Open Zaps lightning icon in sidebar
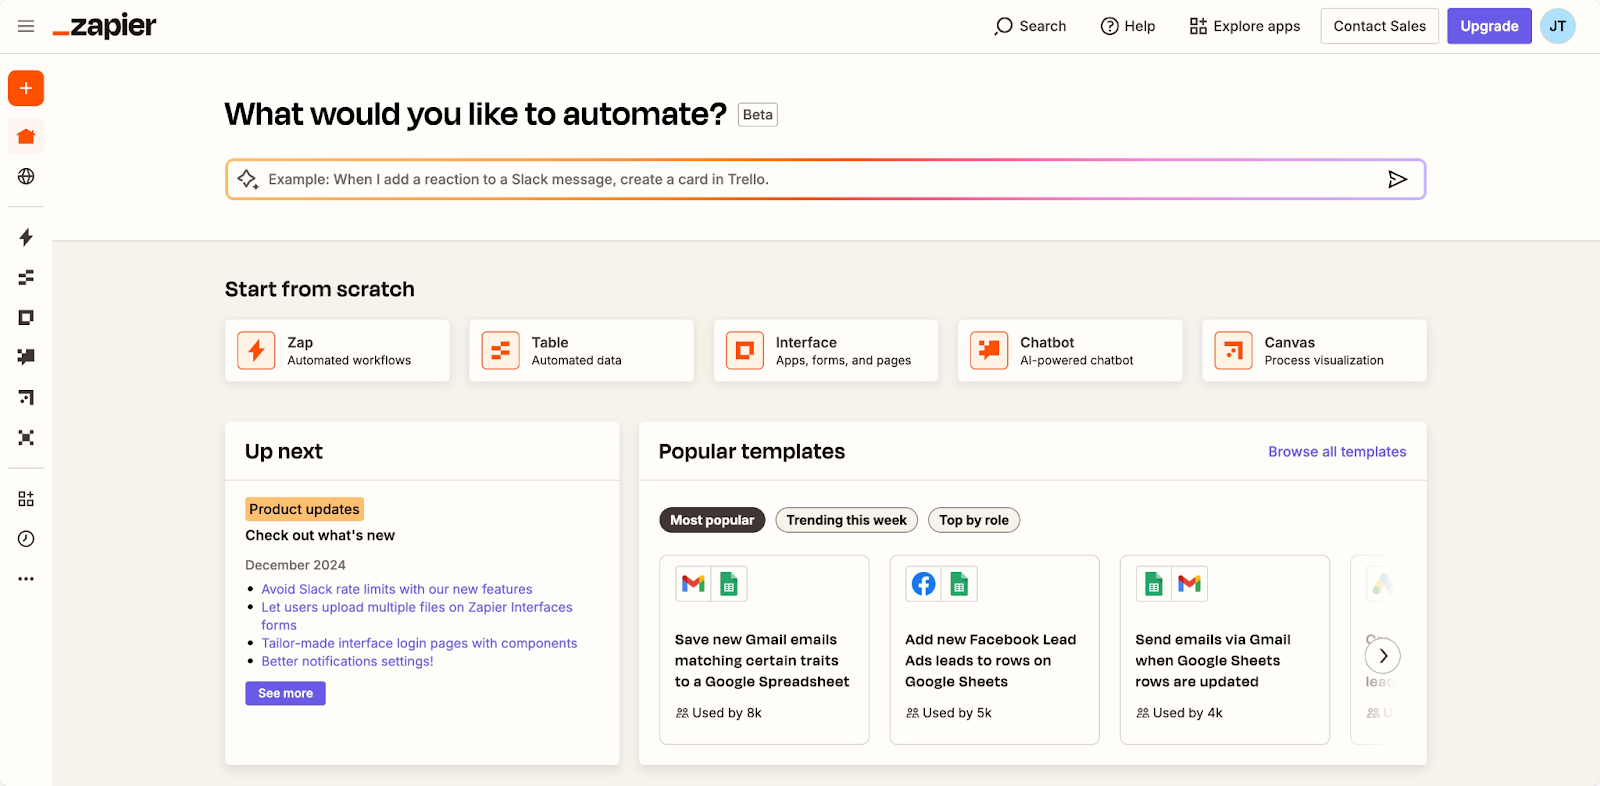This screenshot has height=786, width=1600. pyautogui.click(x=26, y=237)
